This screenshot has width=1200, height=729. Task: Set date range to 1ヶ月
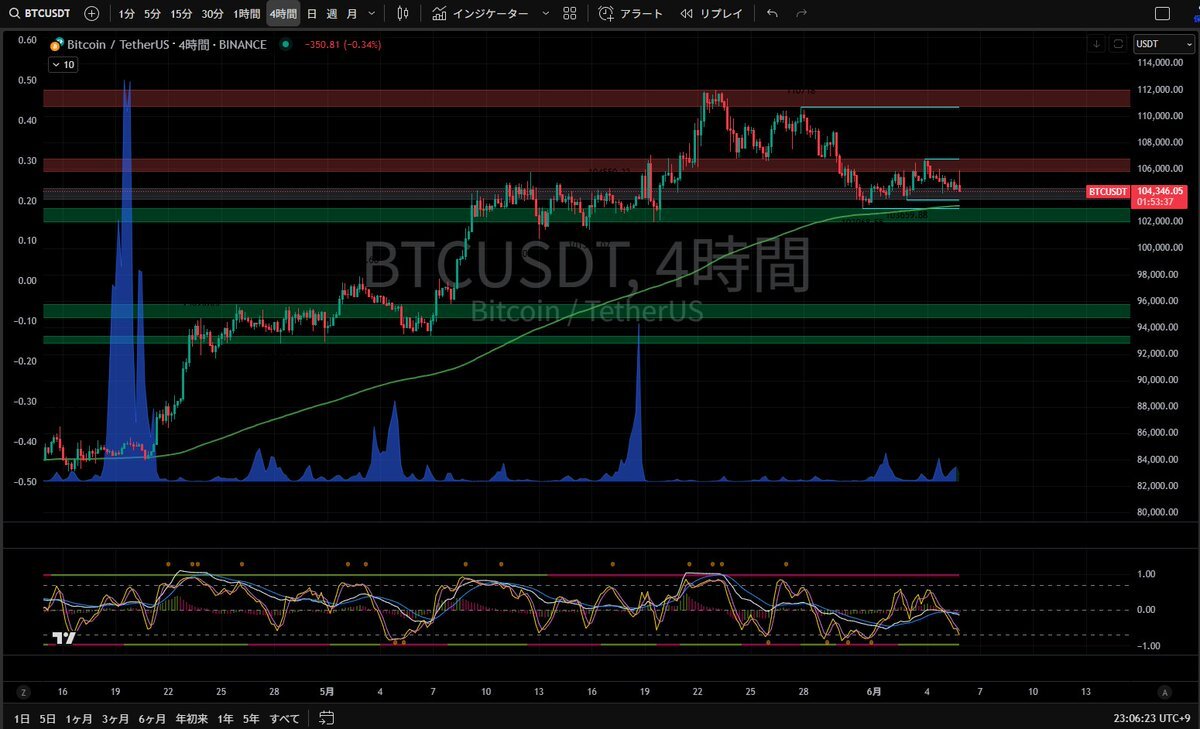pos(79,718)
